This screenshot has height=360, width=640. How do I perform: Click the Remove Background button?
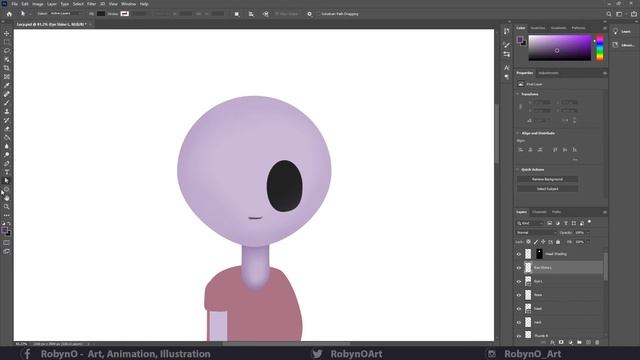pos(547,179)
